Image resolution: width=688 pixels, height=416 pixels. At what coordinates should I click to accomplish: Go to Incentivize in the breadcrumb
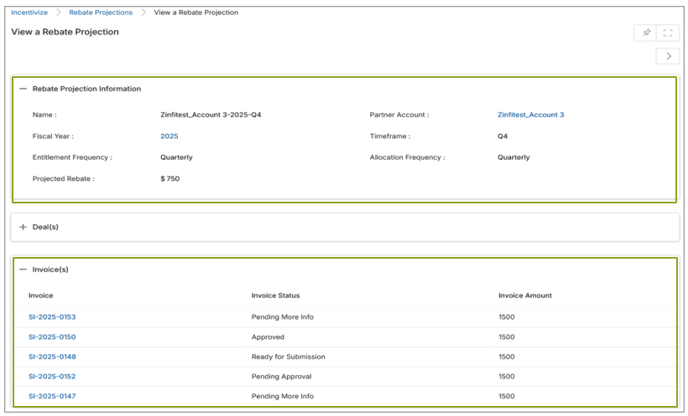(x=29, y=12)
